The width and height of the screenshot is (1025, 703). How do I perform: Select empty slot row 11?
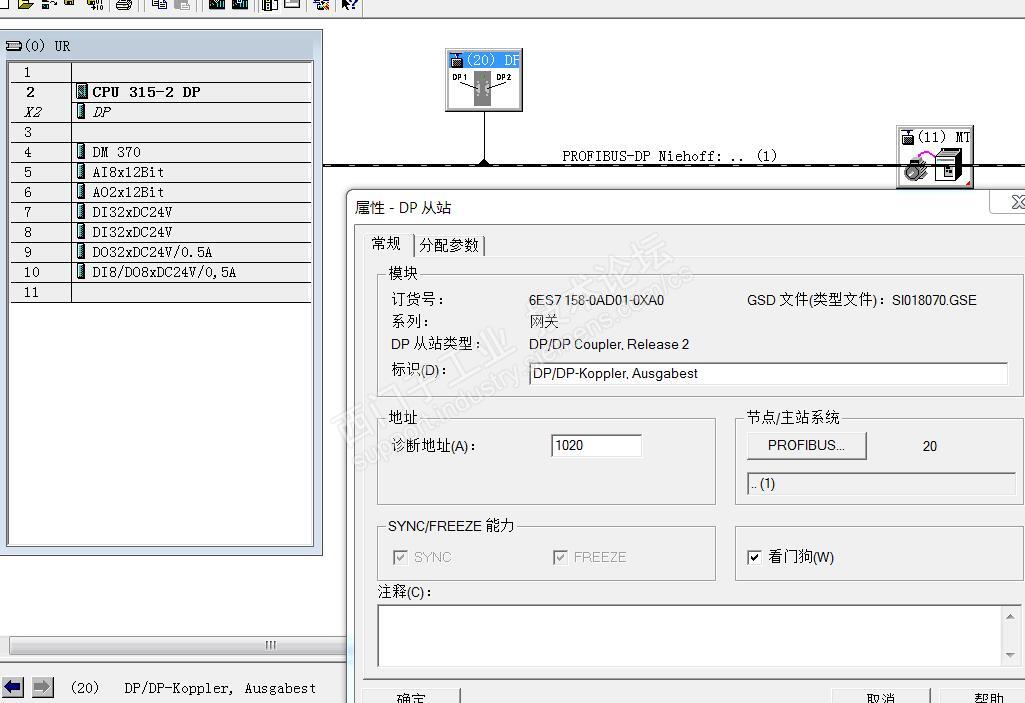coord(160,292)
